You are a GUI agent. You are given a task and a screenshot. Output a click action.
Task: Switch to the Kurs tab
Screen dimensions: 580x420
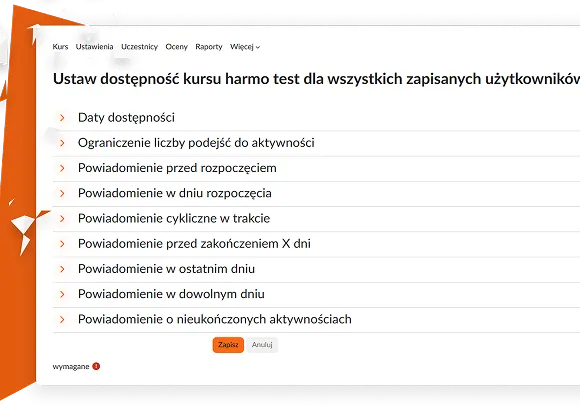point(60,47)
